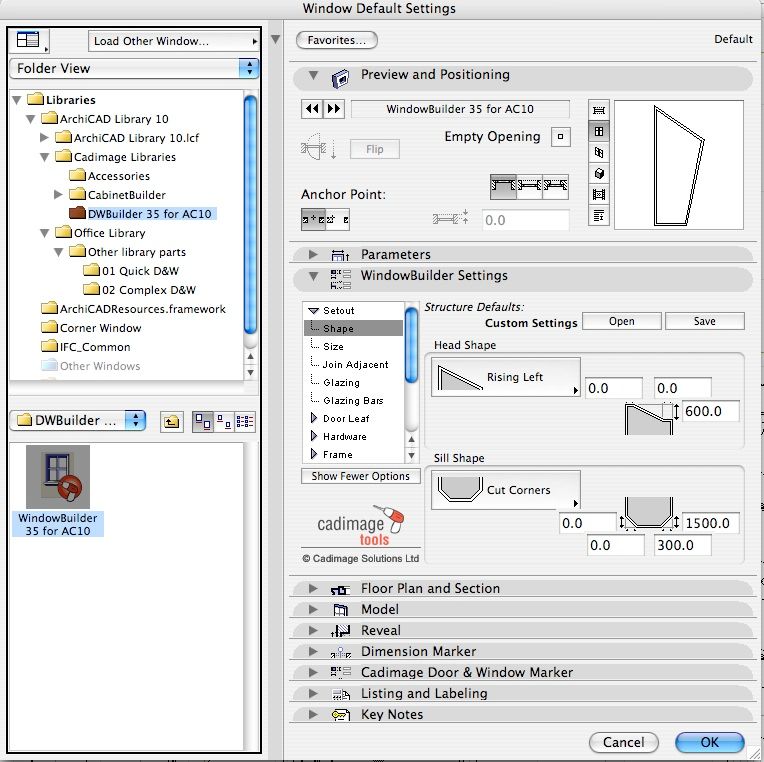The image size is (764, 762).
Task: Collapse the Preview and Positioning panel
Action: tap(313, 76)
